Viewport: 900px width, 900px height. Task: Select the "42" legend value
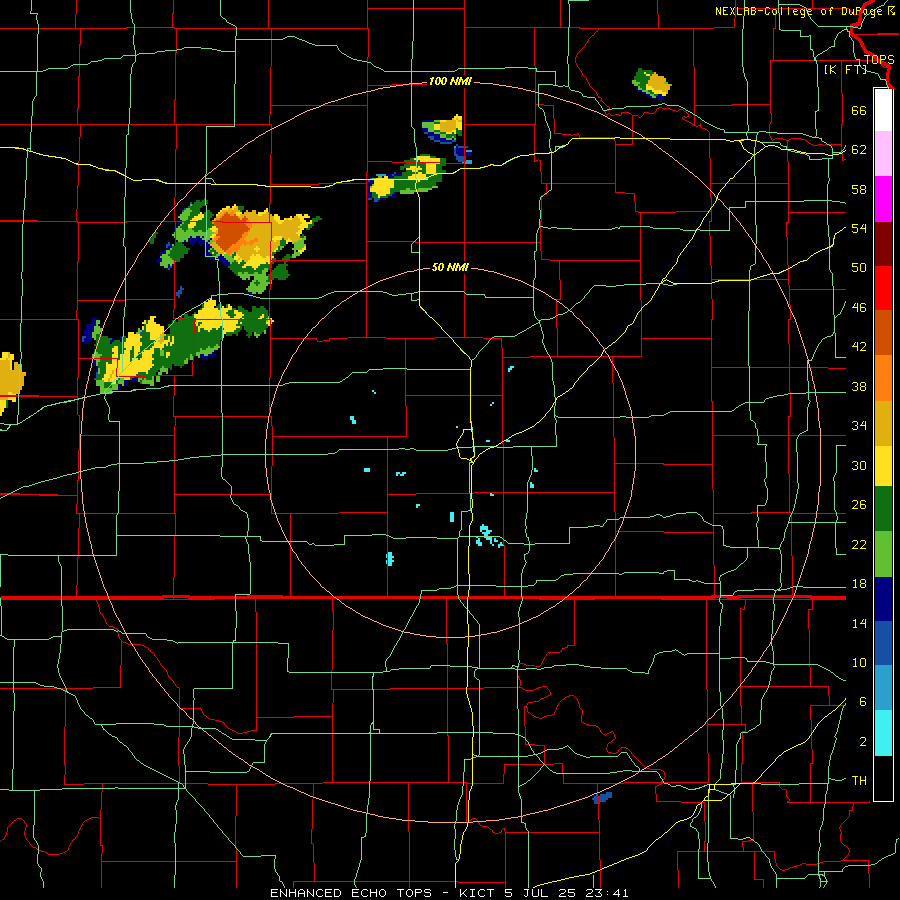click(859, 347)
